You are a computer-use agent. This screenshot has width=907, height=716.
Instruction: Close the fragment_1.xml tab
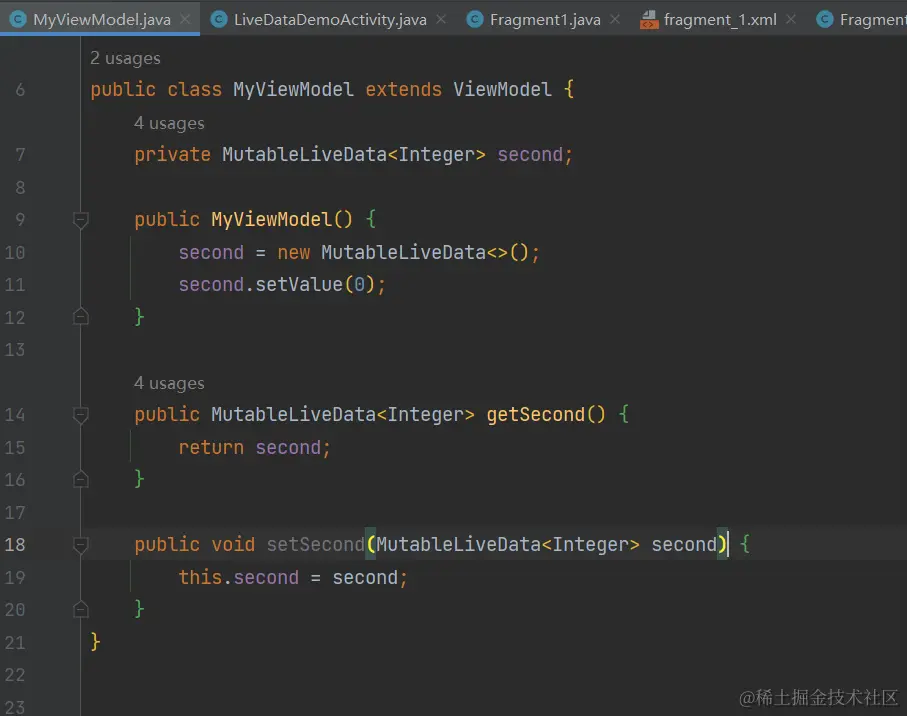click(791, 20)
